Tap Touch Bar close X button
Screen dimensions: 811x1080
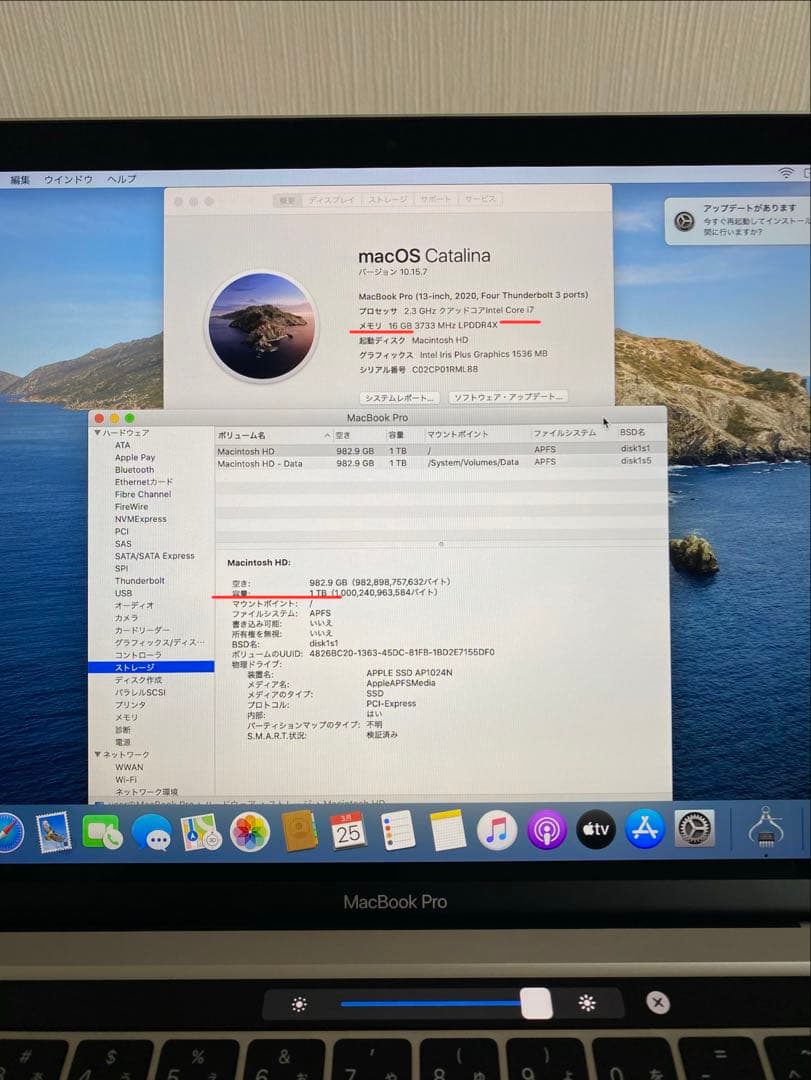(x=658, y=1002)
